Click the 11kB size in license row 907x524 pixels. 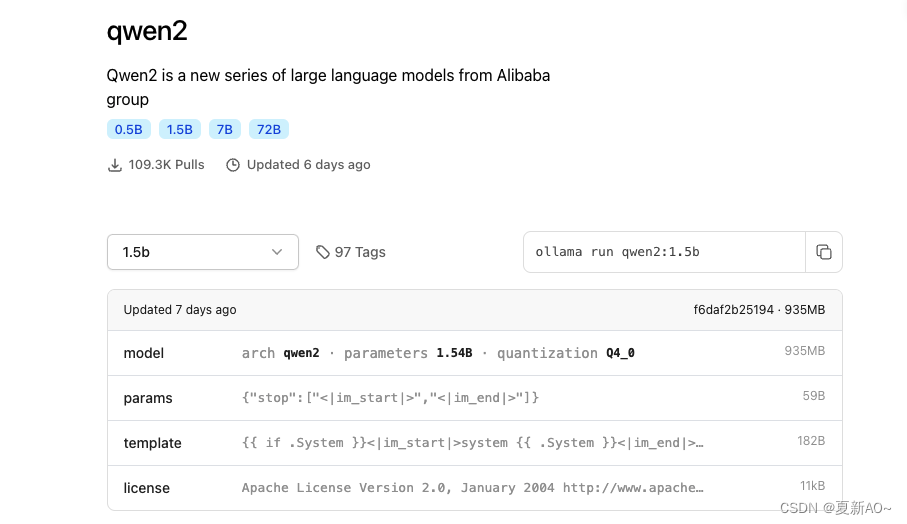click(812, 486)
